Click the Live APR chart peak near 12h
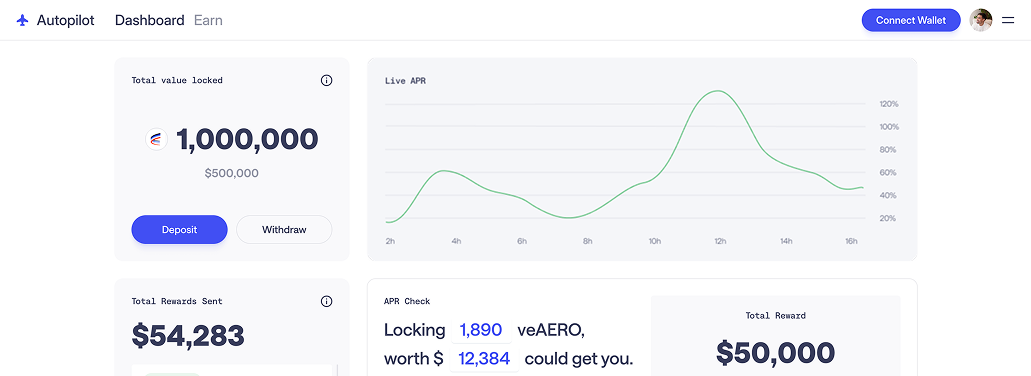 tap(717, 91)
